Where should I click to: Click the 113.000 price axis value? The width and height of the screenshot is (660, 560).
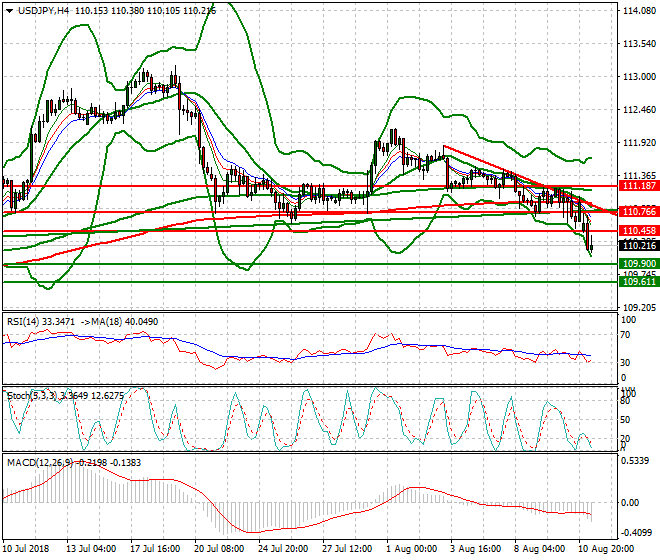coord(638,77)
